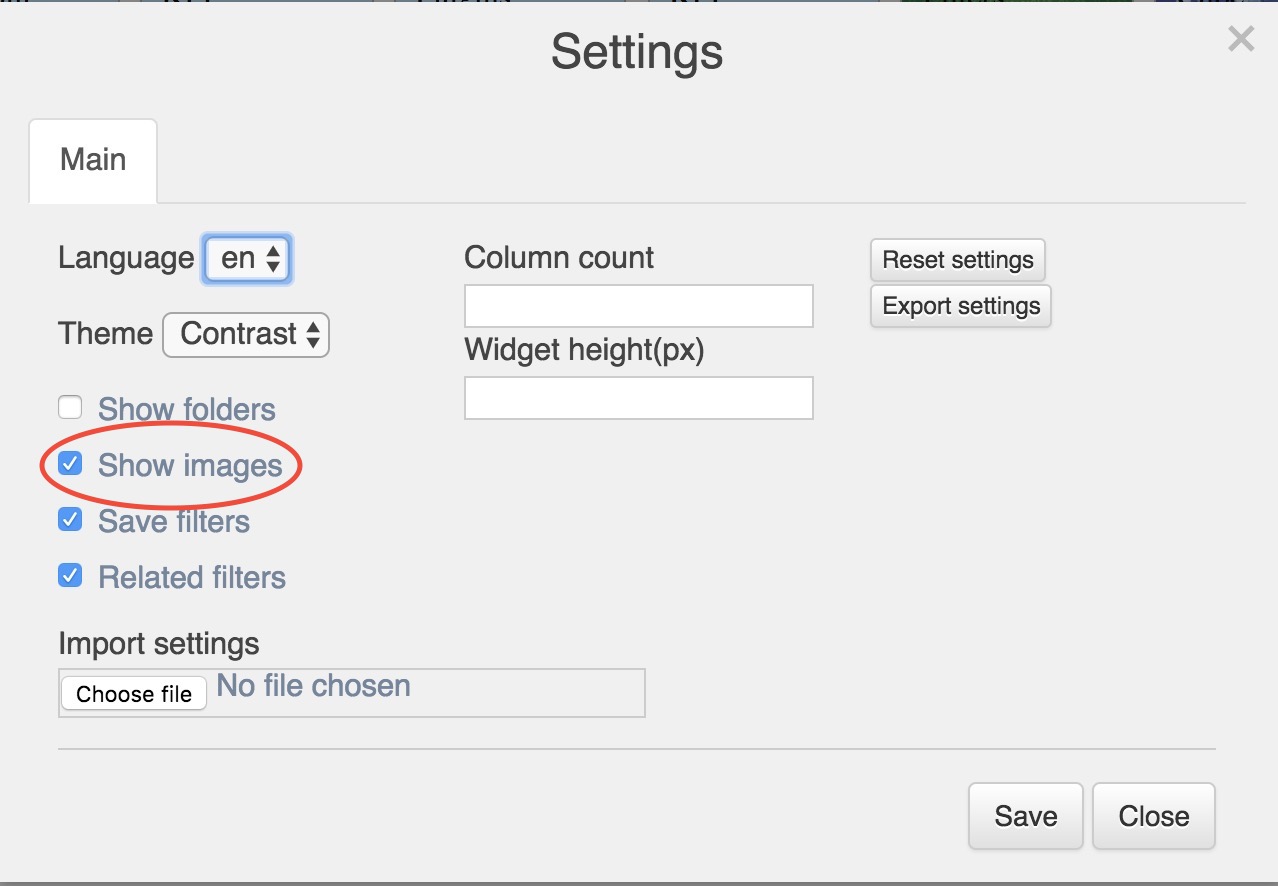1278x886 pixels.
Task: Open the Language dropdown
Action: point(248,259)
